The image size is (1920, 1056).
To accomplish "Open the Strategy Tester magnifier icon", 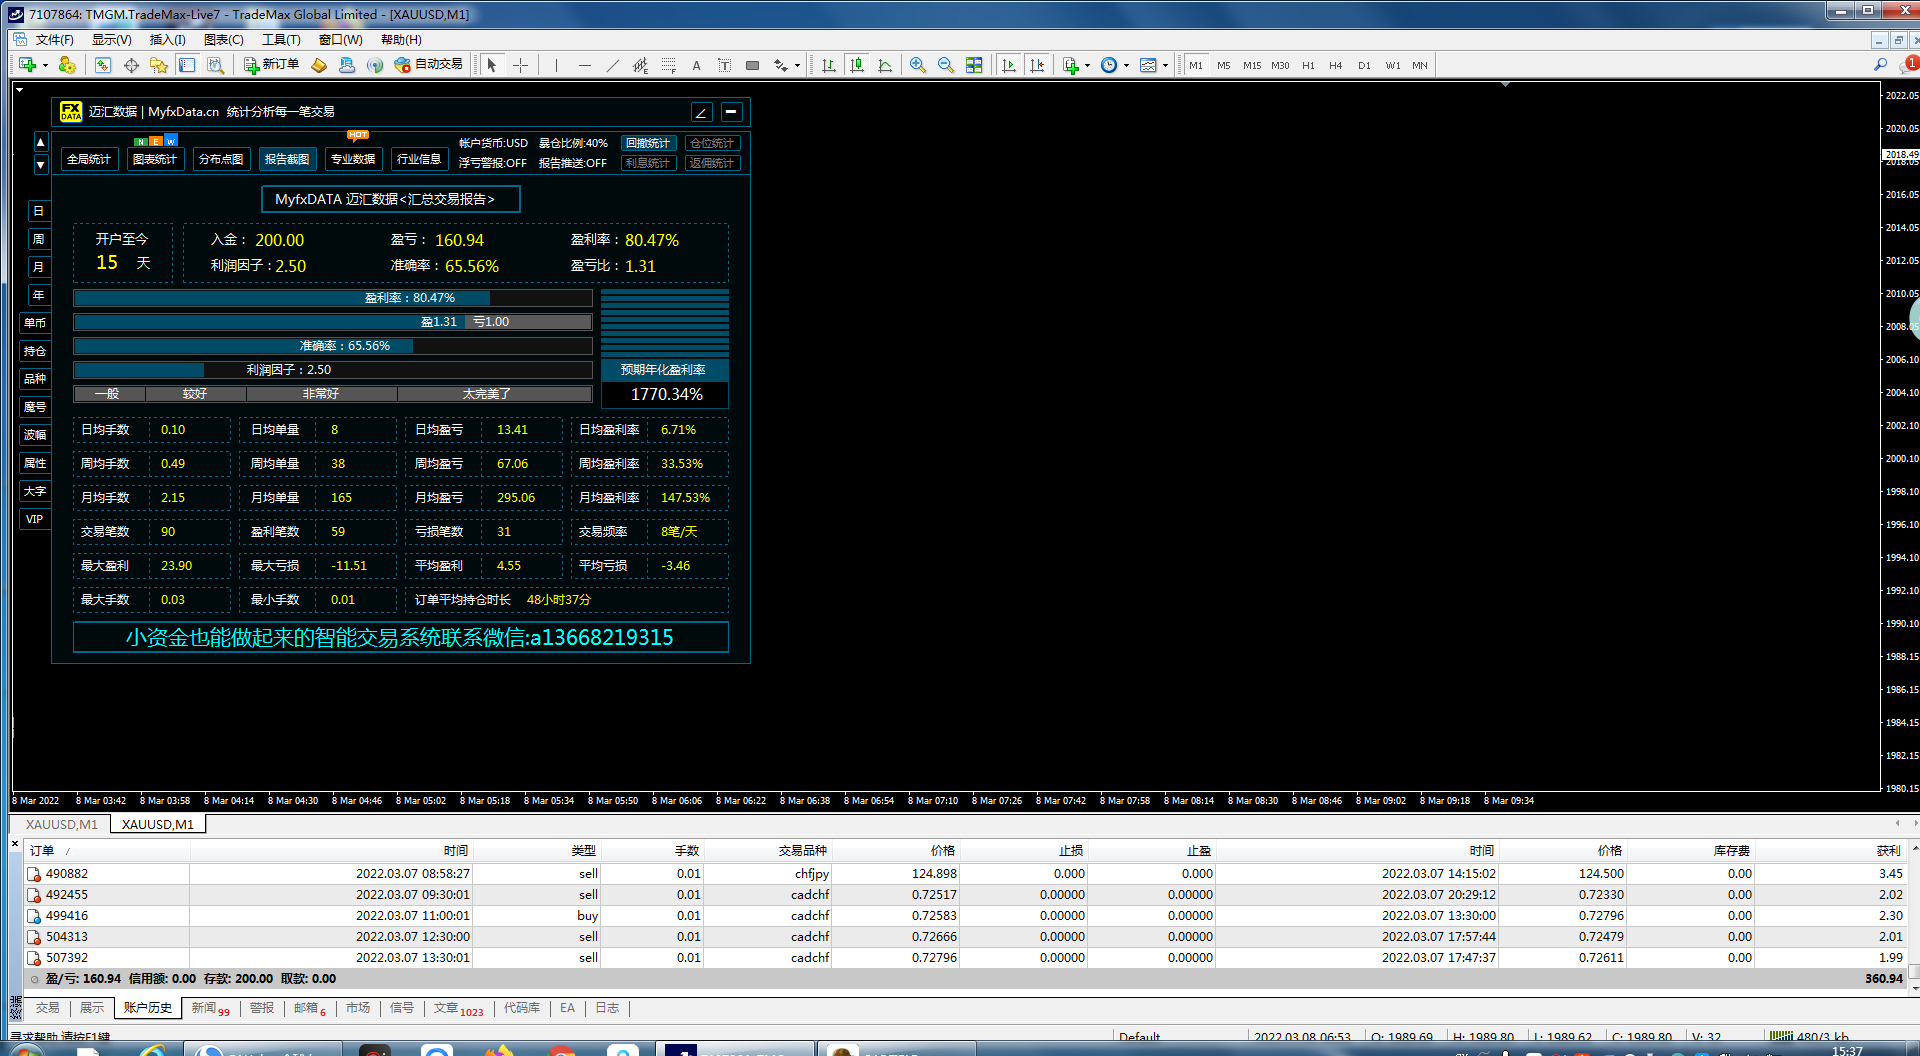I will click(x=215, y=65).
